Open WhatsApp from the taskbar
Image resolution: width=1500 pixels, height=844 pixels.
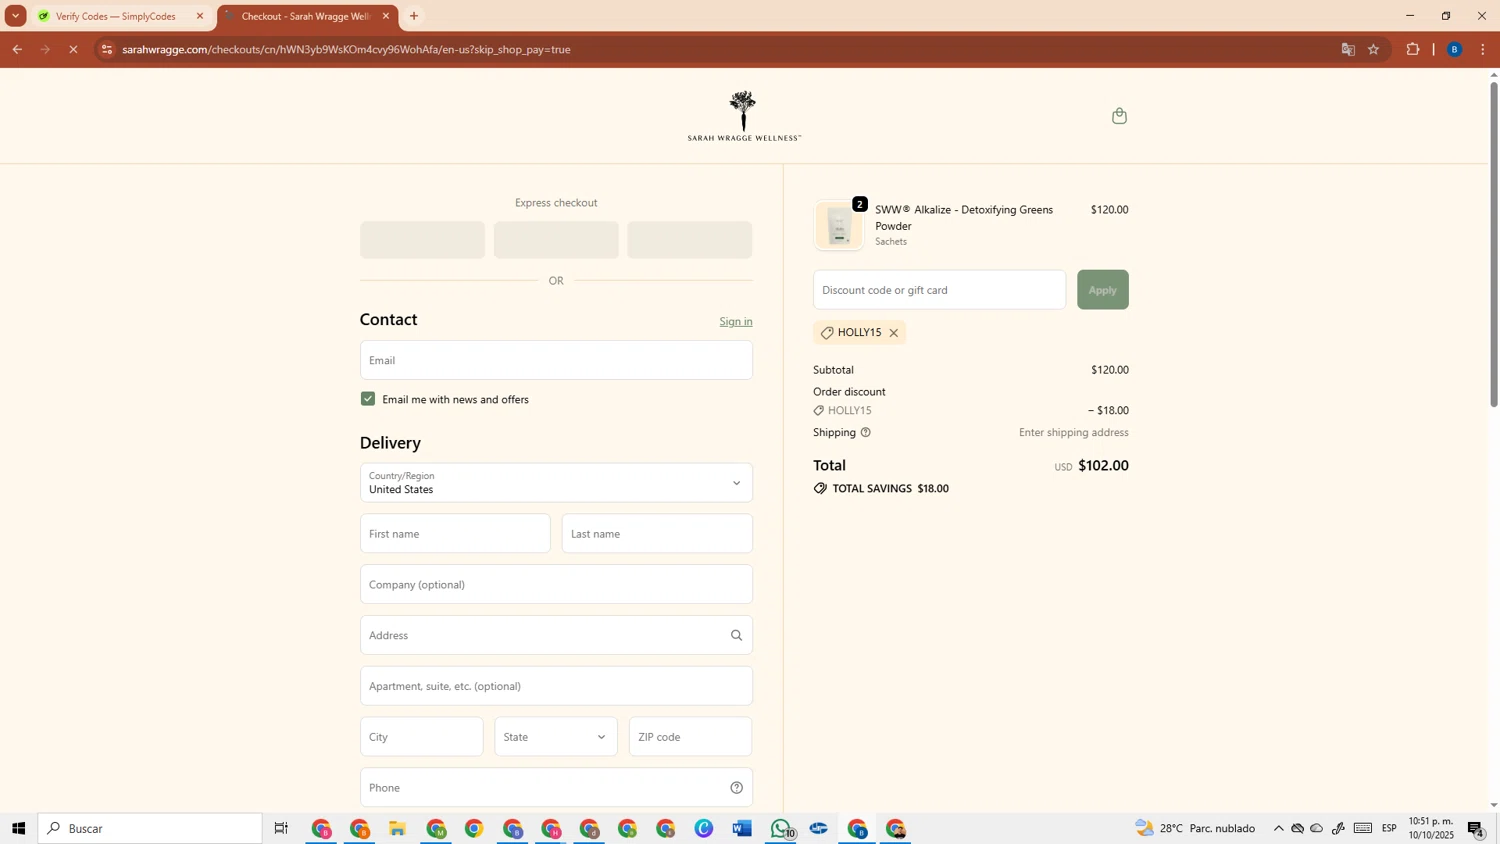tap(781, 829)
